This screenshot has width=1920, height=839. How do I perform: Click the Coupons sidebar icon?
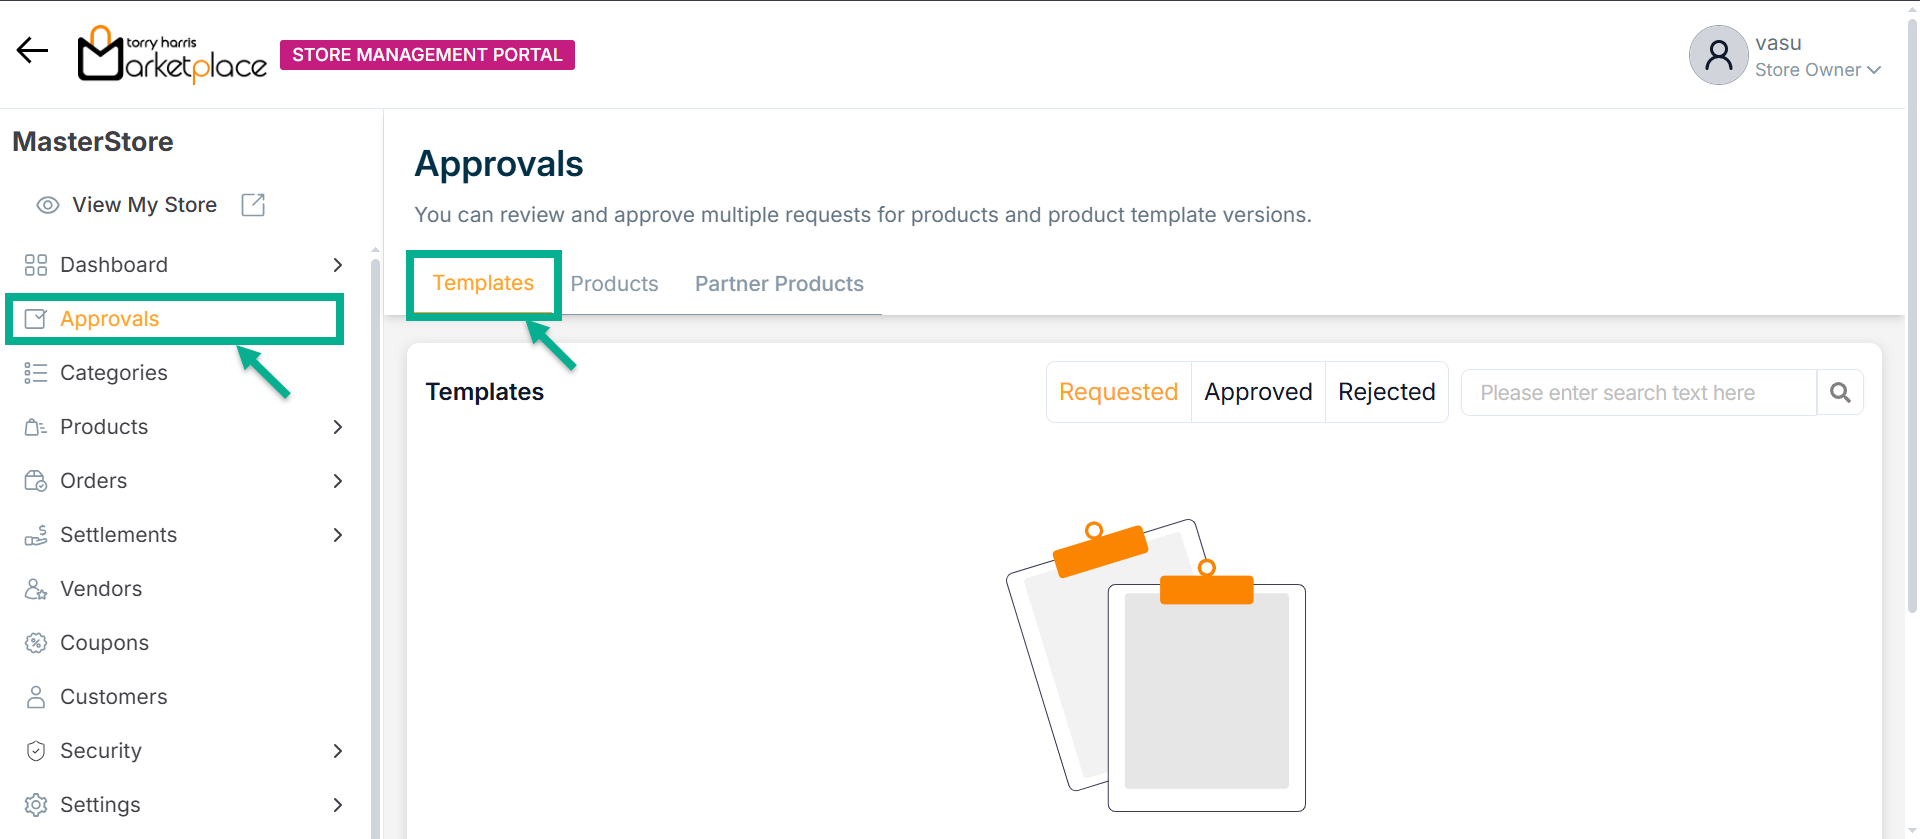pyautogui.click(x=36, y=643)
